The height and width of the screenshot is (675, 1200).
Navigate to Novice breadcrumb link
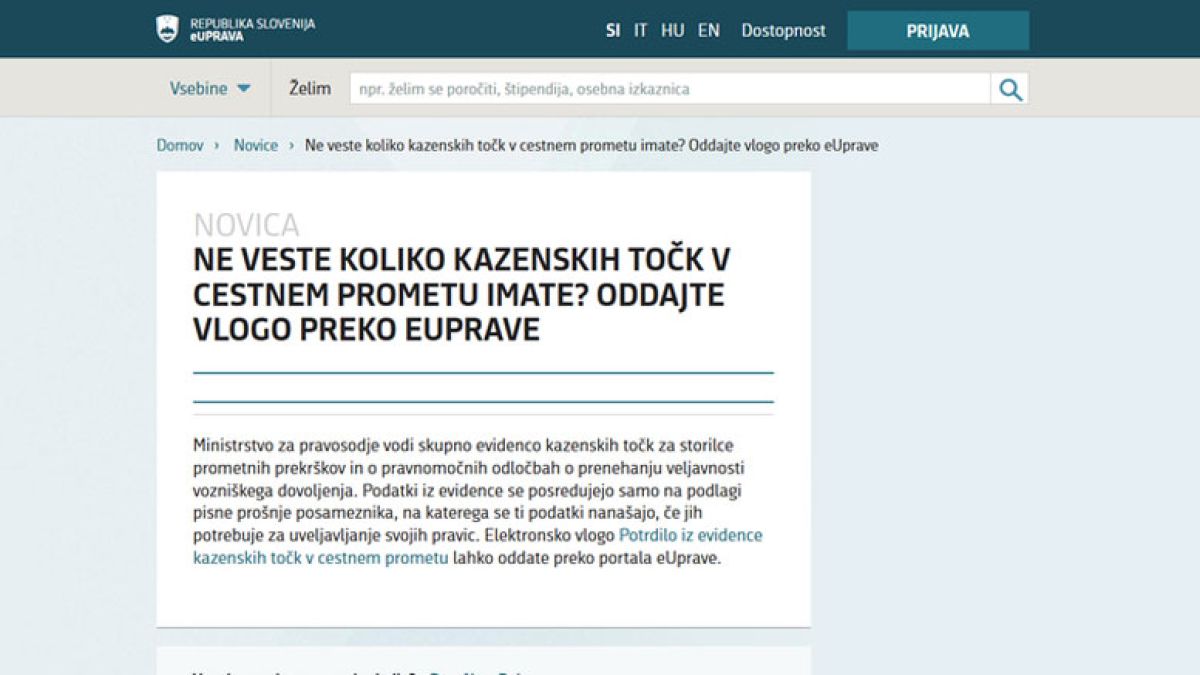click(x=256, y=145)
